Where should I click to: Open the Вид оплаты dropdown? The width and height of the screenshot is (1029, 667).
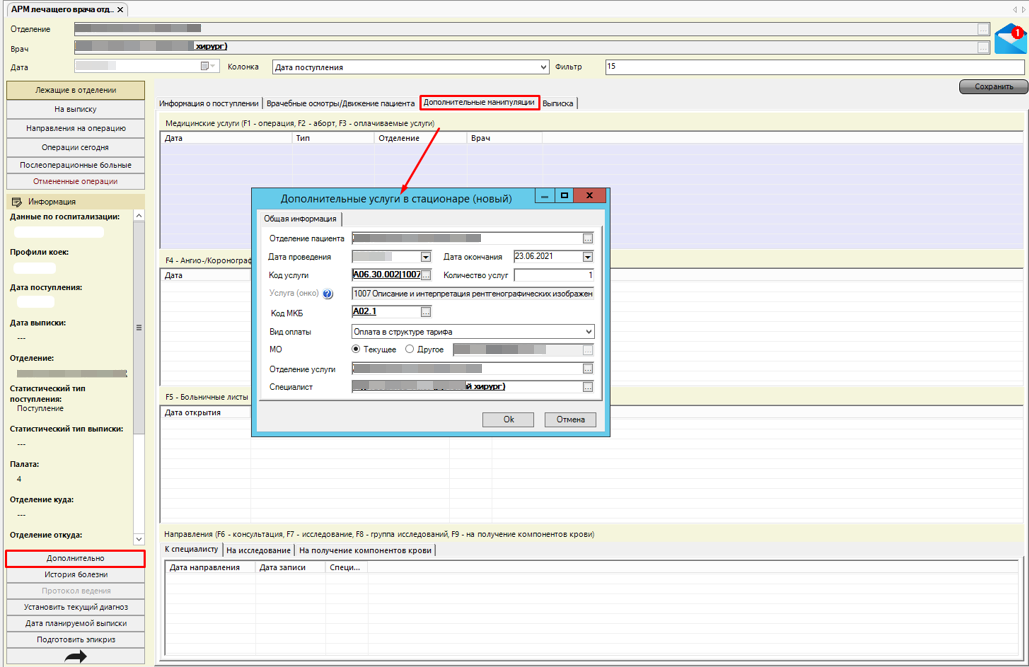(473, 332)
